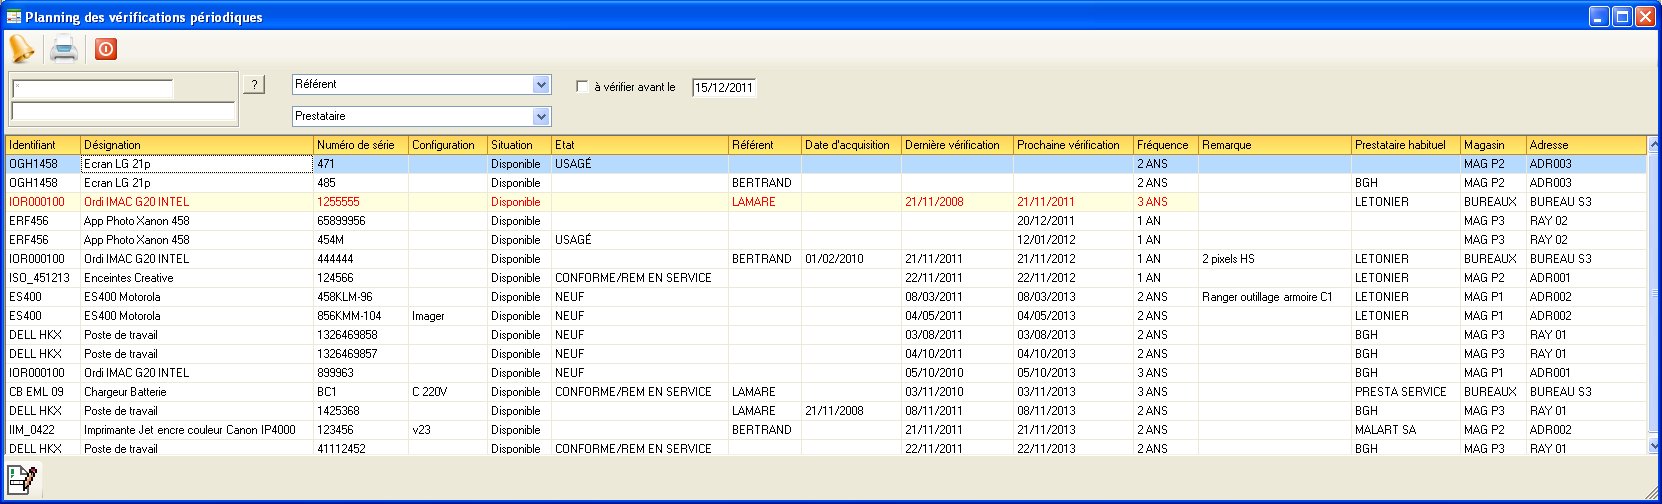Click the 'Imprimante Jet encre couleur Canon IP4000' cell
1662x504 pixels.
[x=197, y=430]
